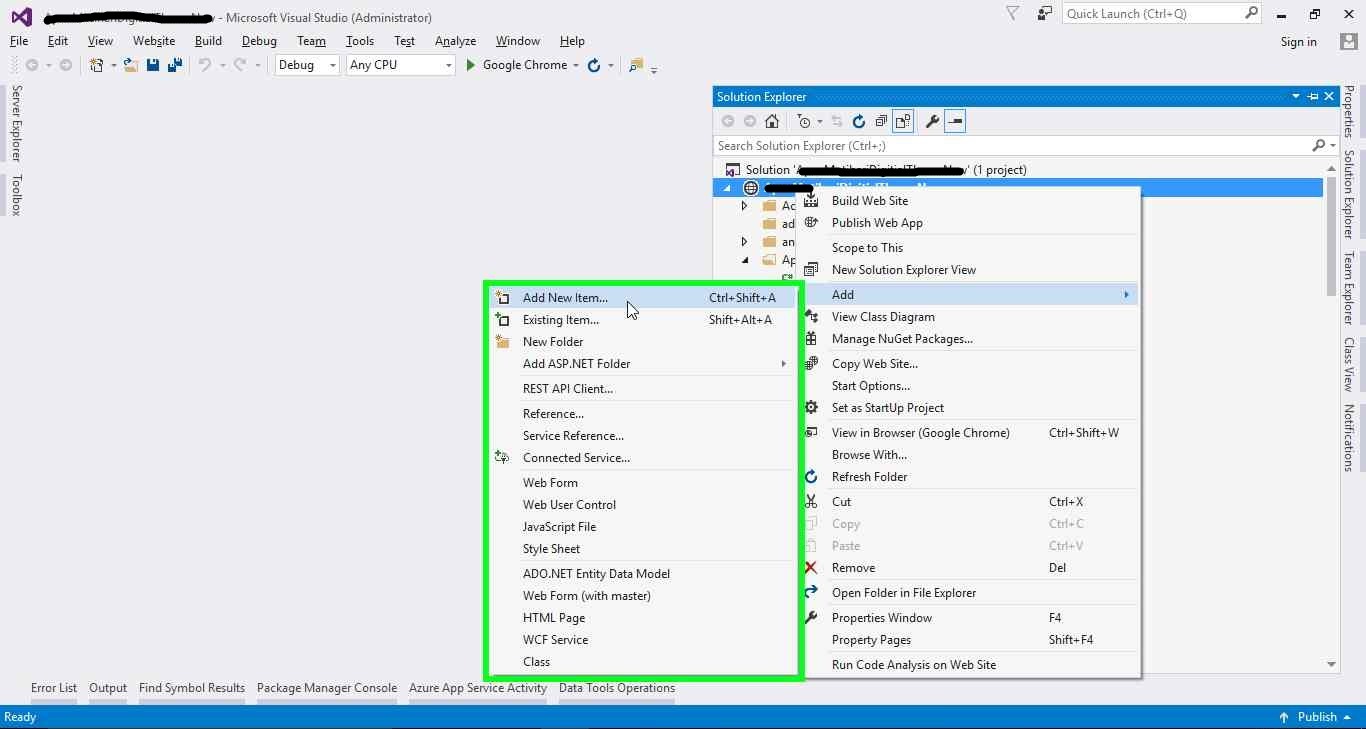
Task: Collapse the website project node arrow
Action: [727, 188]
